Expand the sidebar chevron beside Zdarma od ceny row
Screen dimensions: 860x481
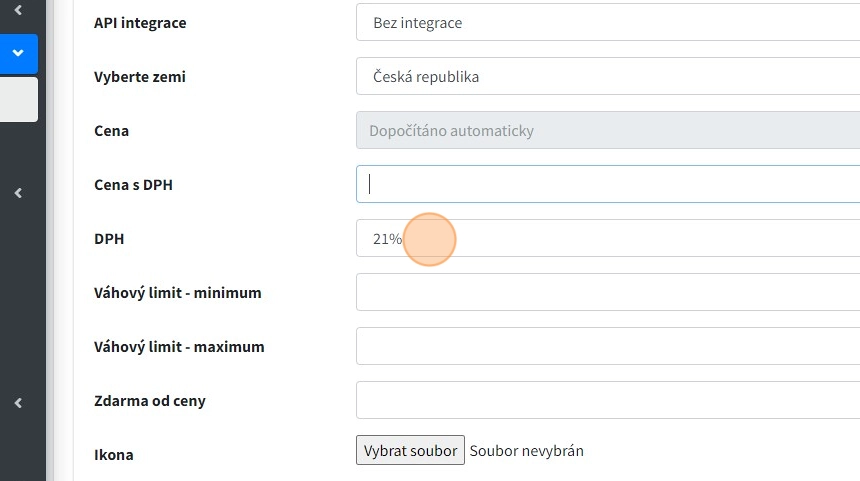tap(18, 403)
